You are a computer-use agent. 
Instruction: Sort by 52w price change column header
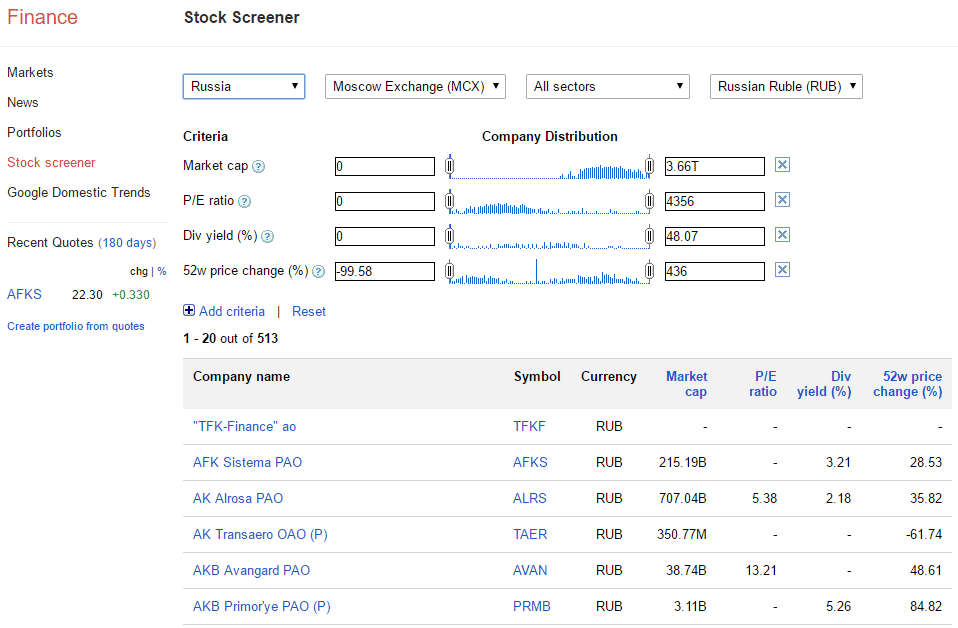(x=908, y=384)
